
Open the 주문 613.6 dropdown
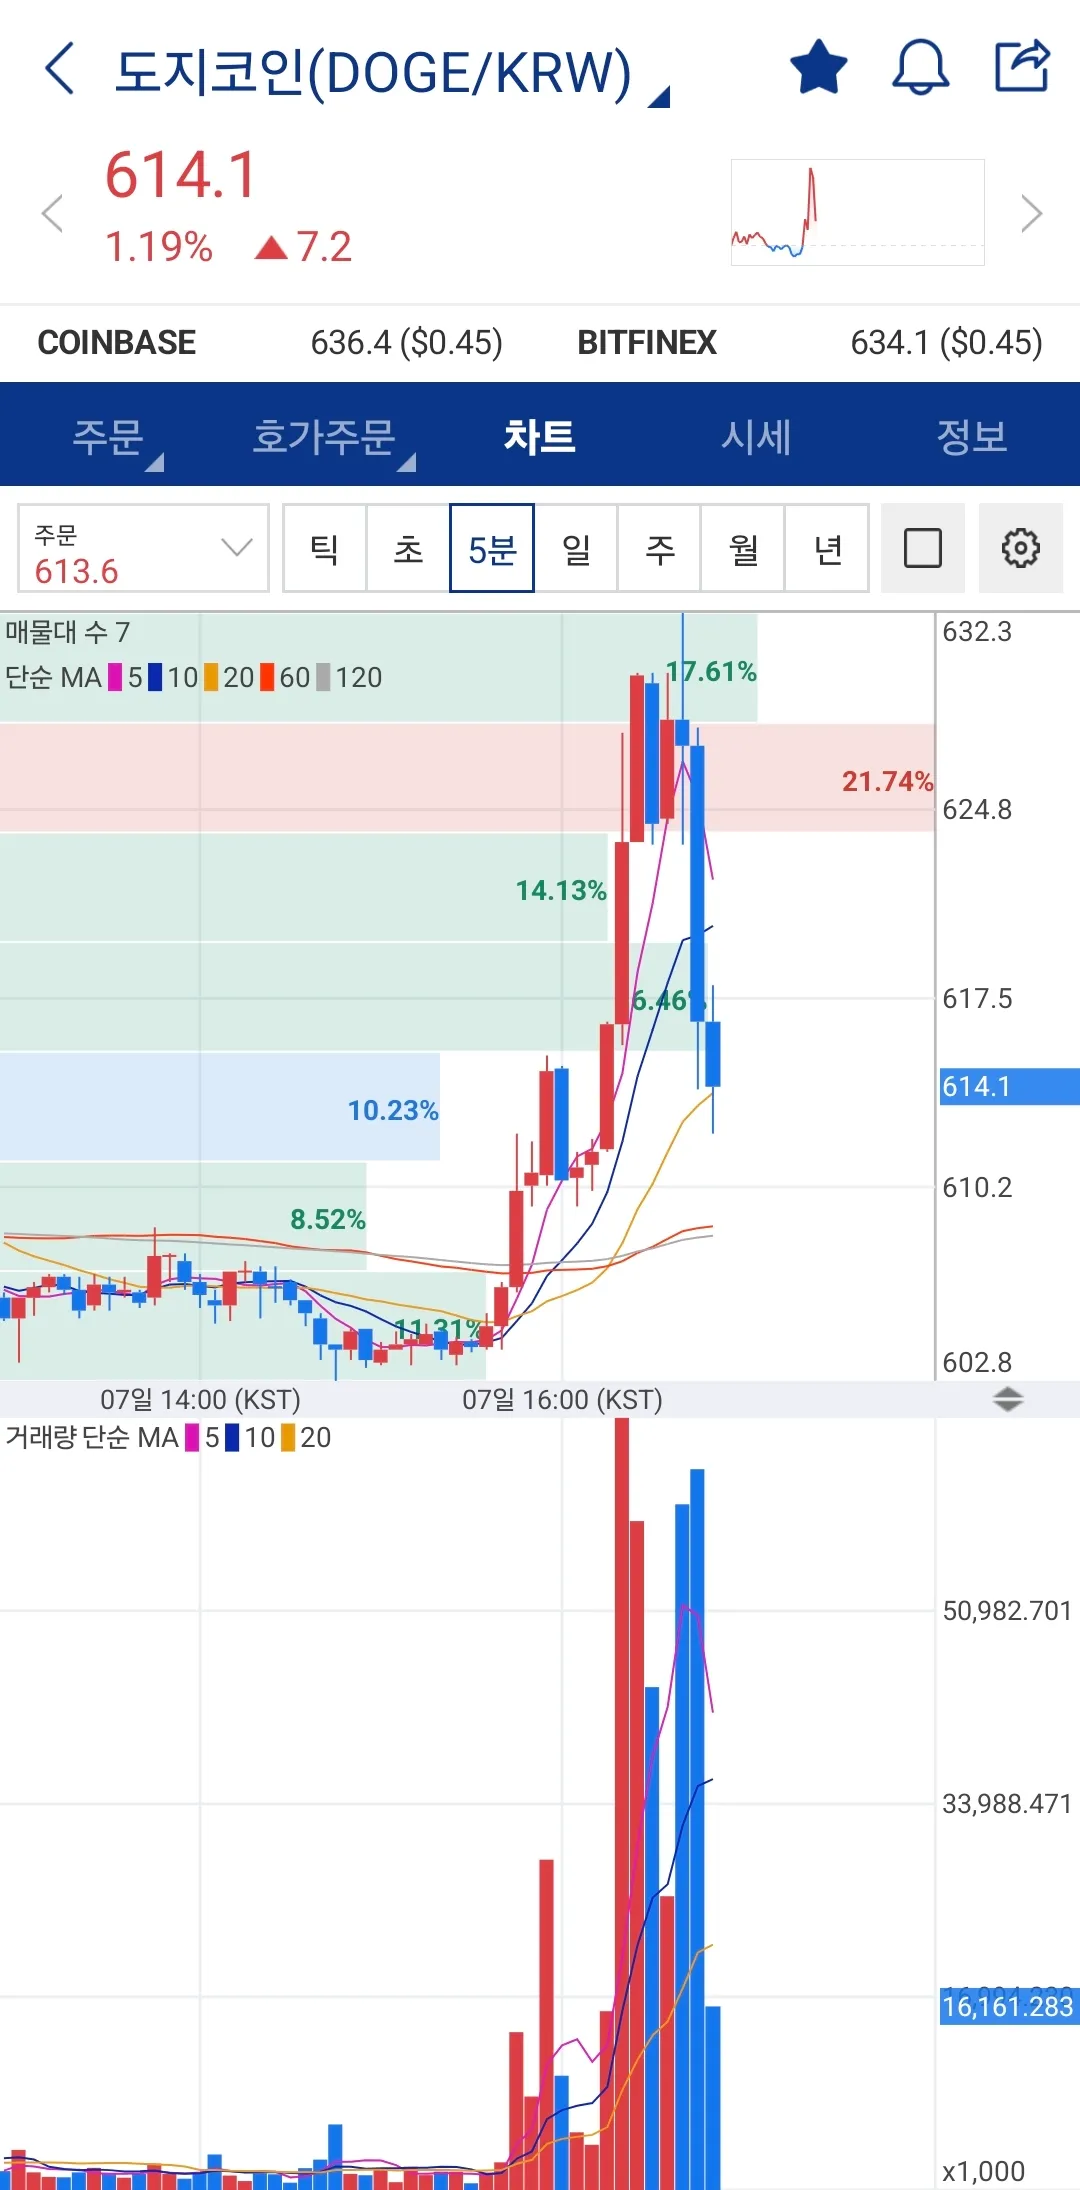(x=143, y=548)
